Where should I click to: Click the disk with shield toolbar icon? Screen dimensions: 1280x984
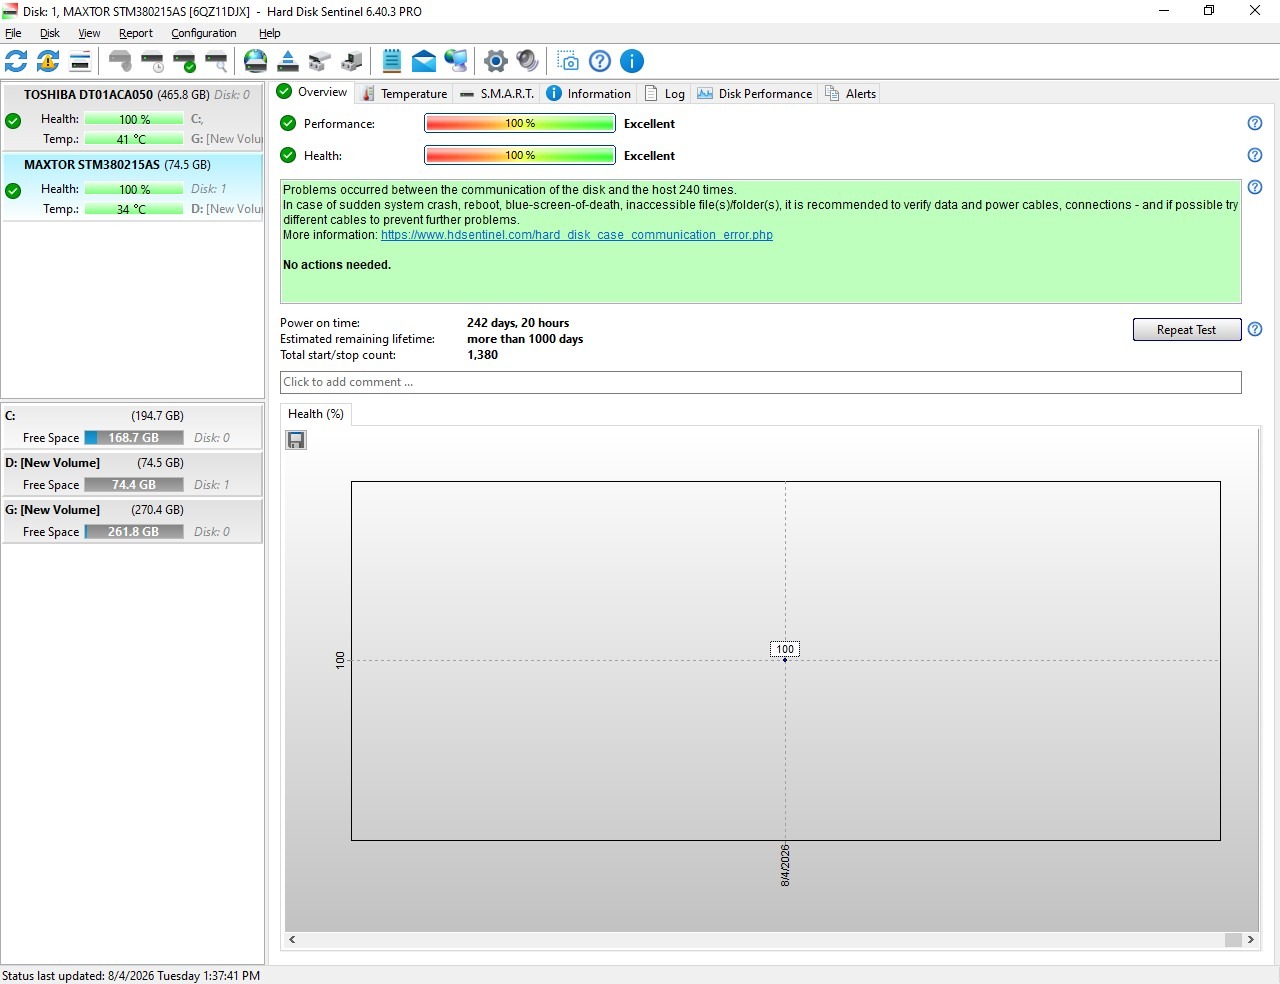pyautogui.click(x=120, y=61)
